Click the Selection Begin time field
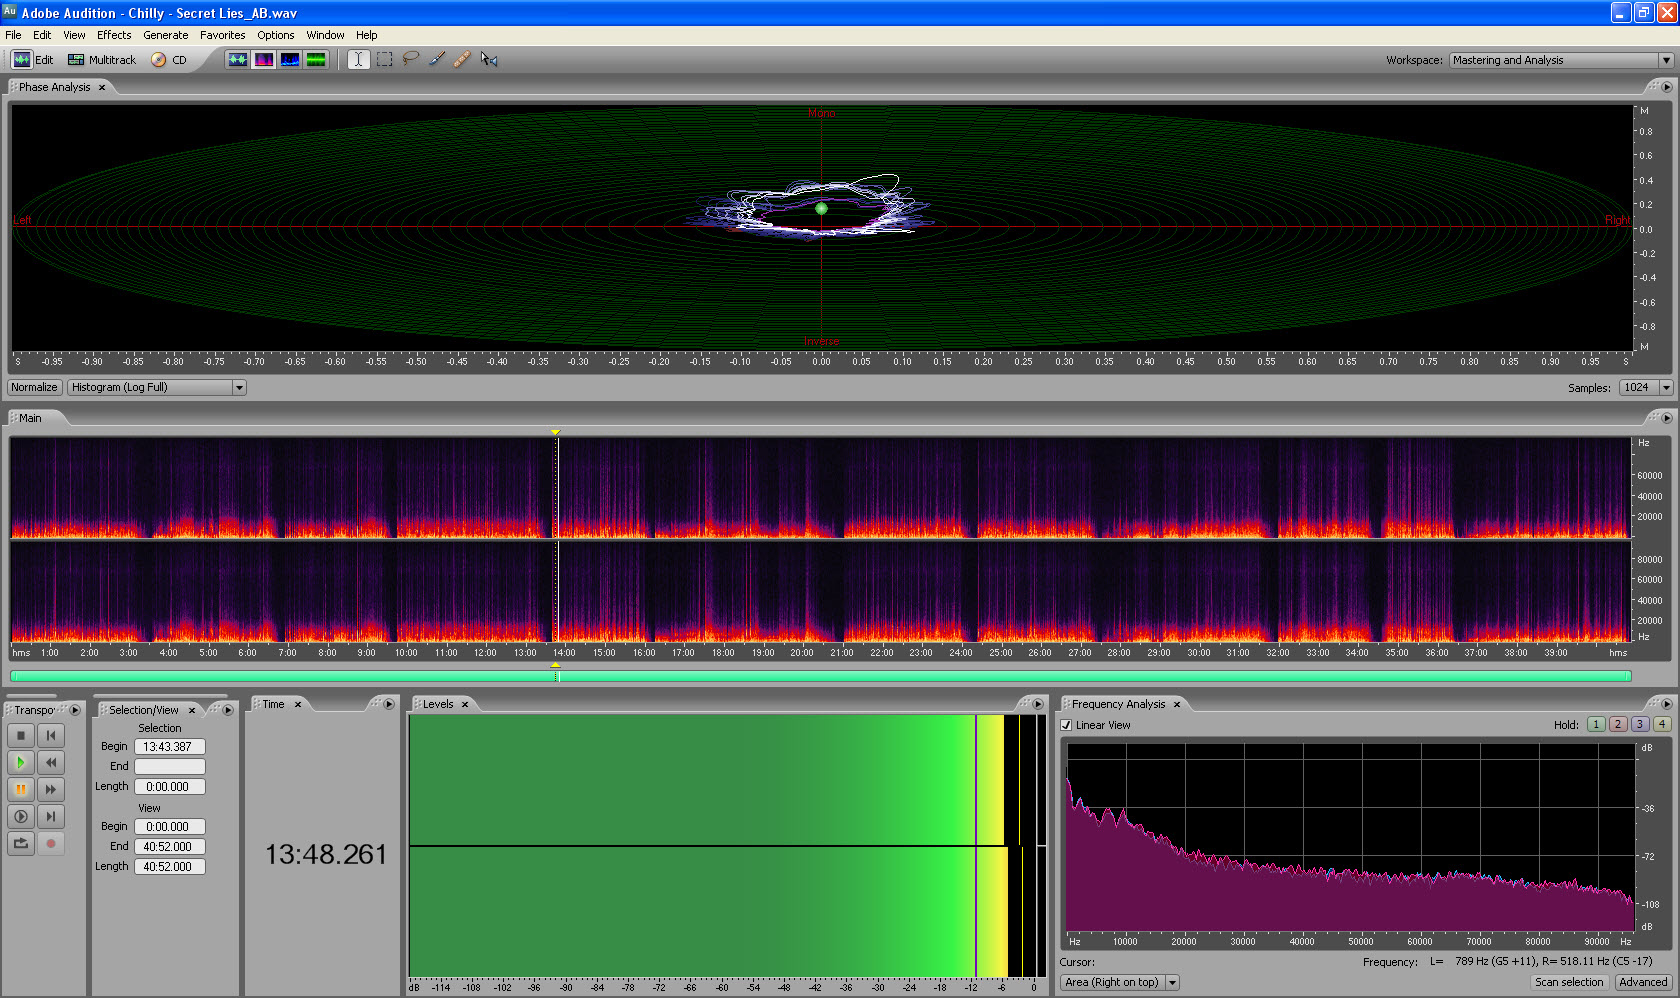Screen dimensions: 1680x998 point(169,746)
